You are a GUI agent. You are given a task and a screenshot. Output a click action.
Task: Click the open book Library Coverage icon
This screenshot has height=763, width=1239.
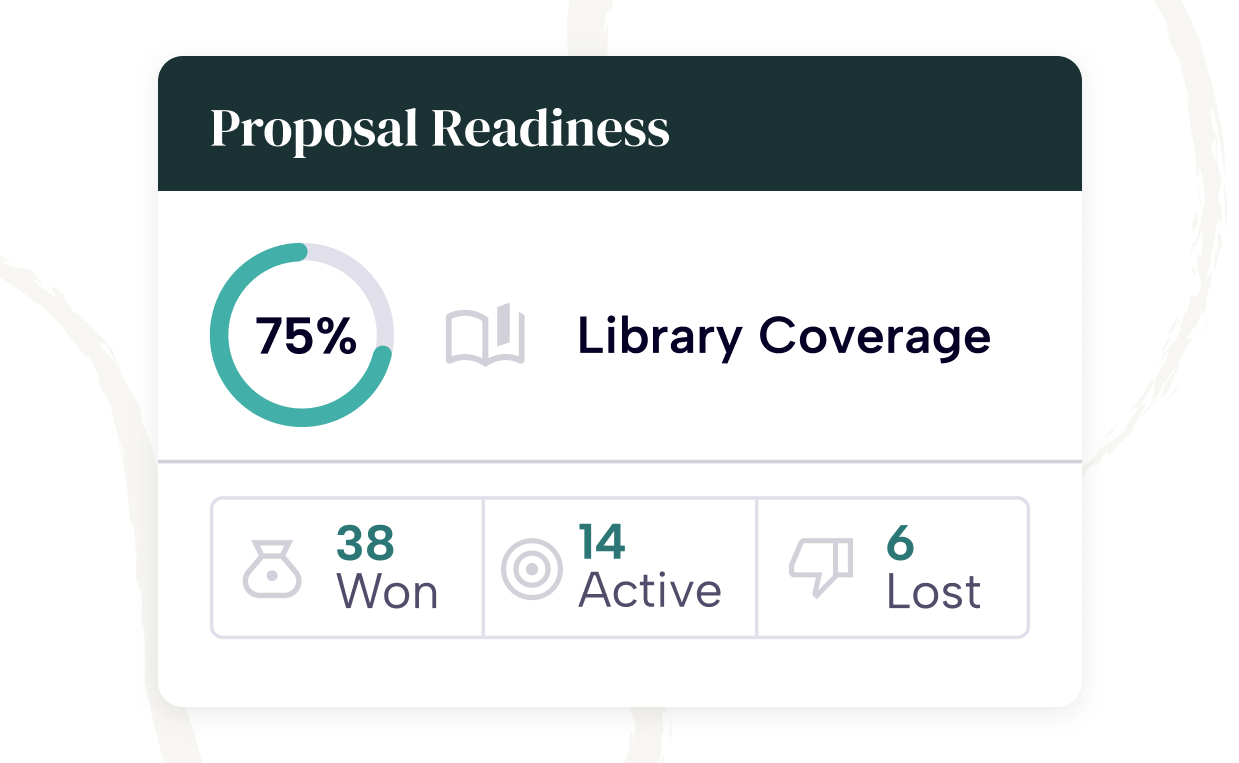pos(485,334)
